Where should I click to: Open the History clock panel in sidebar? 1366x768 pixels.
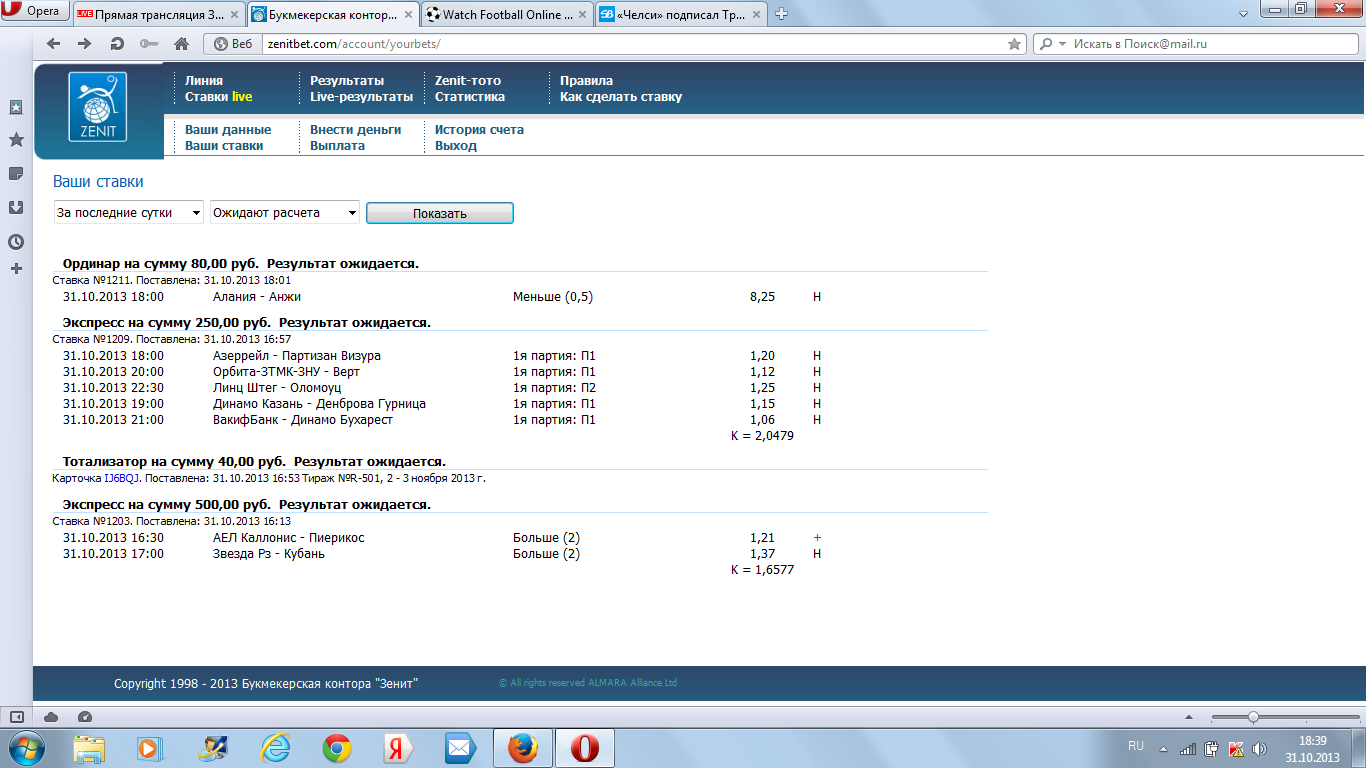(x=16, y=242)
